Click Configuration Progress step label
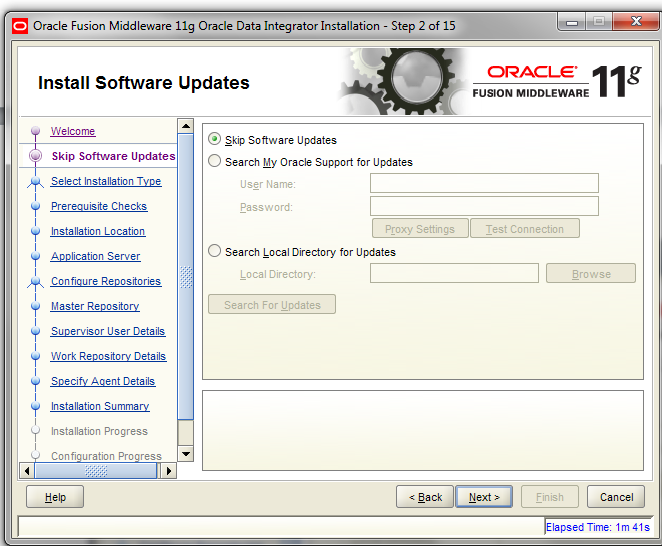 [x=106, y=456]
